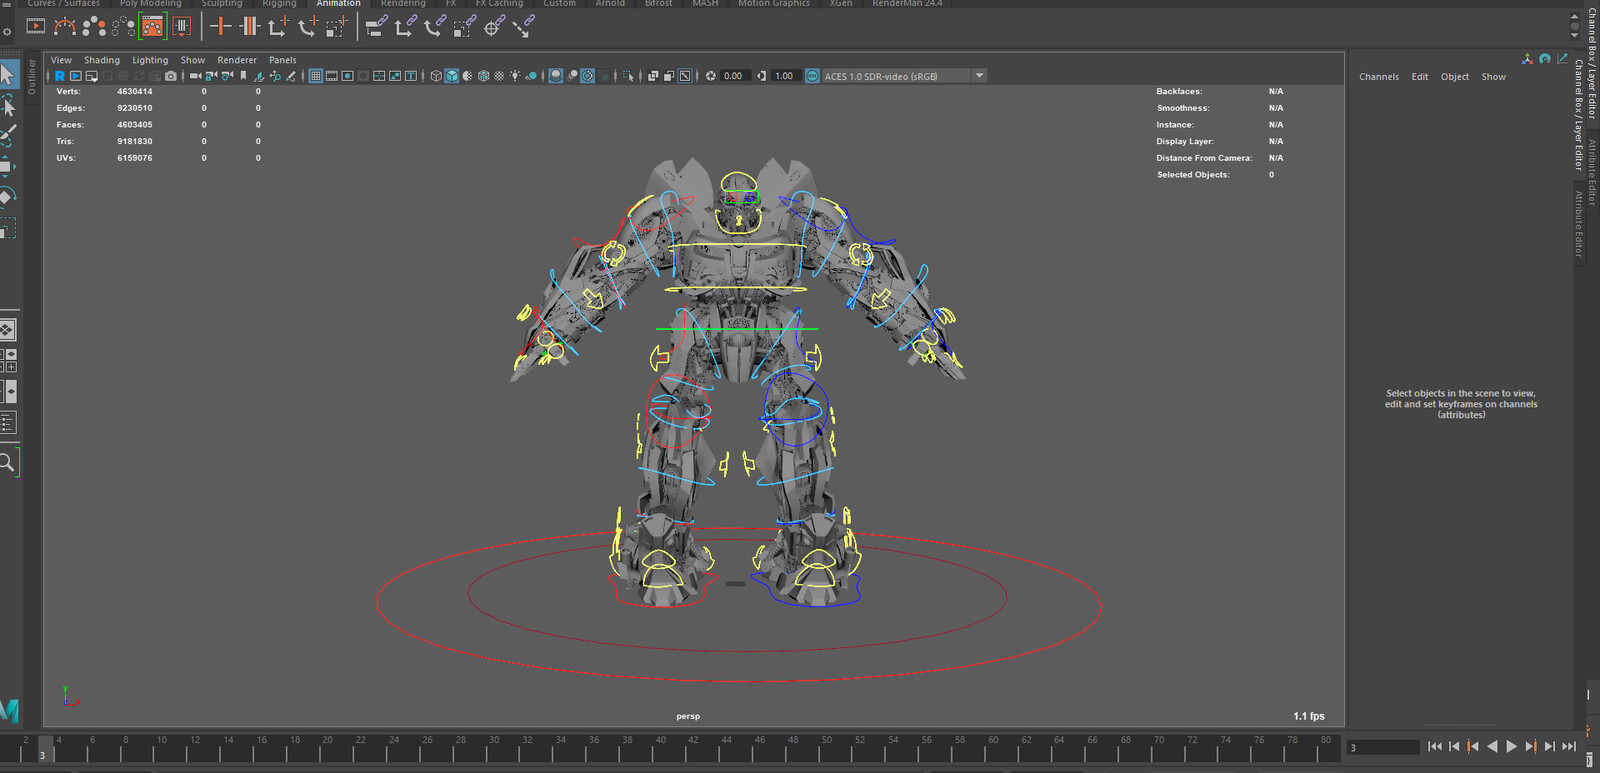The width and height of the screenshot is (1600, 773).
Task: Click the set key shelf icon
Action: pos(220,27)
